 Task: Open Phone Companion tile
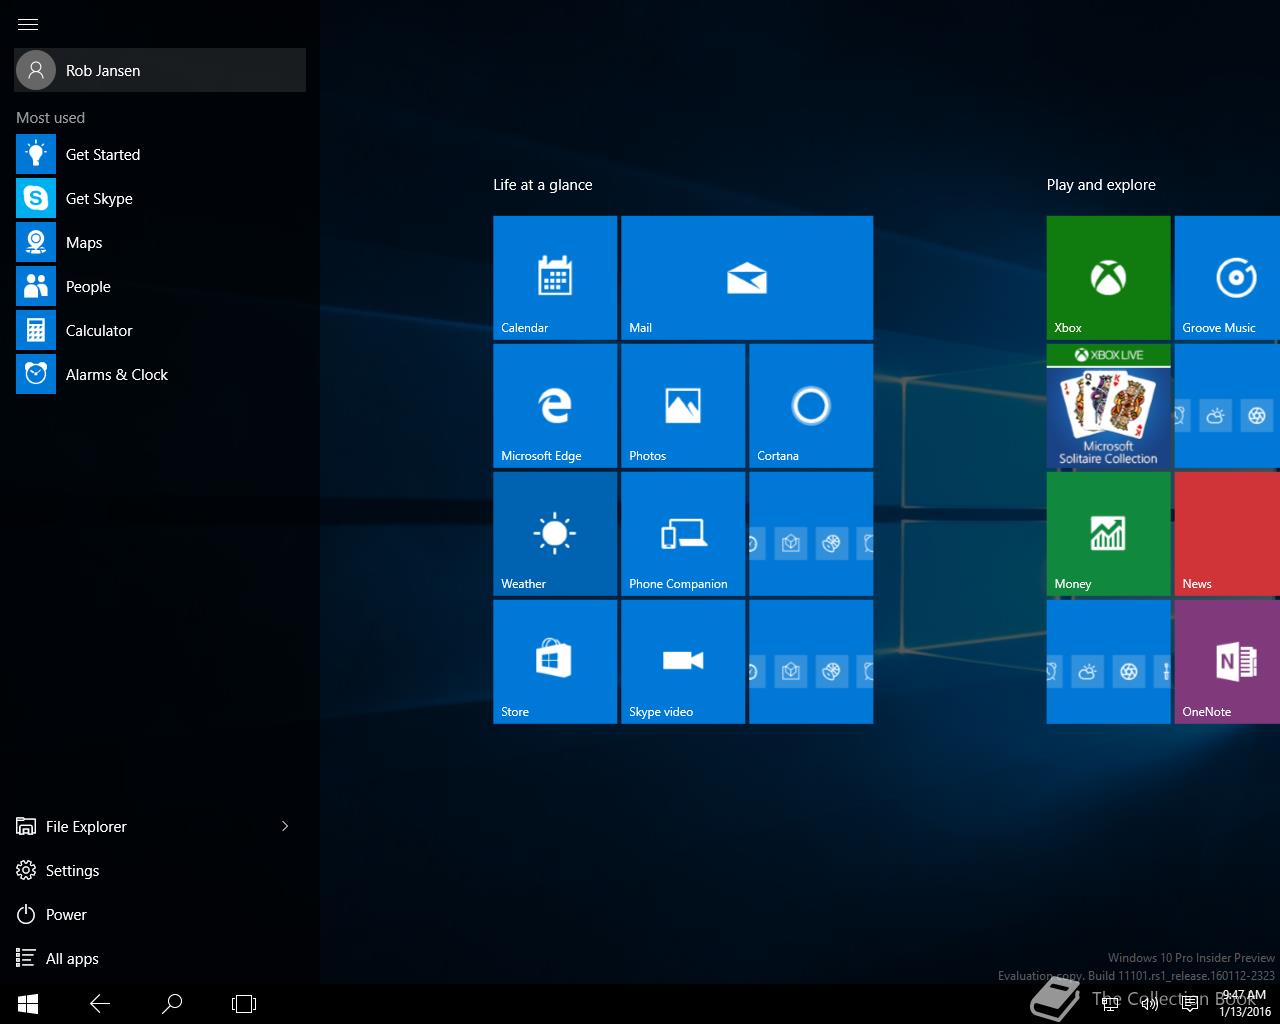click(x=683, y=534)
